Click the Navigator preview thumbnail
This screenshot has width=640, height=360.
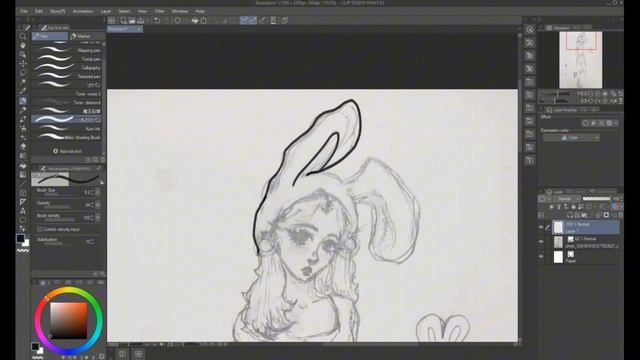click(580, 60)
